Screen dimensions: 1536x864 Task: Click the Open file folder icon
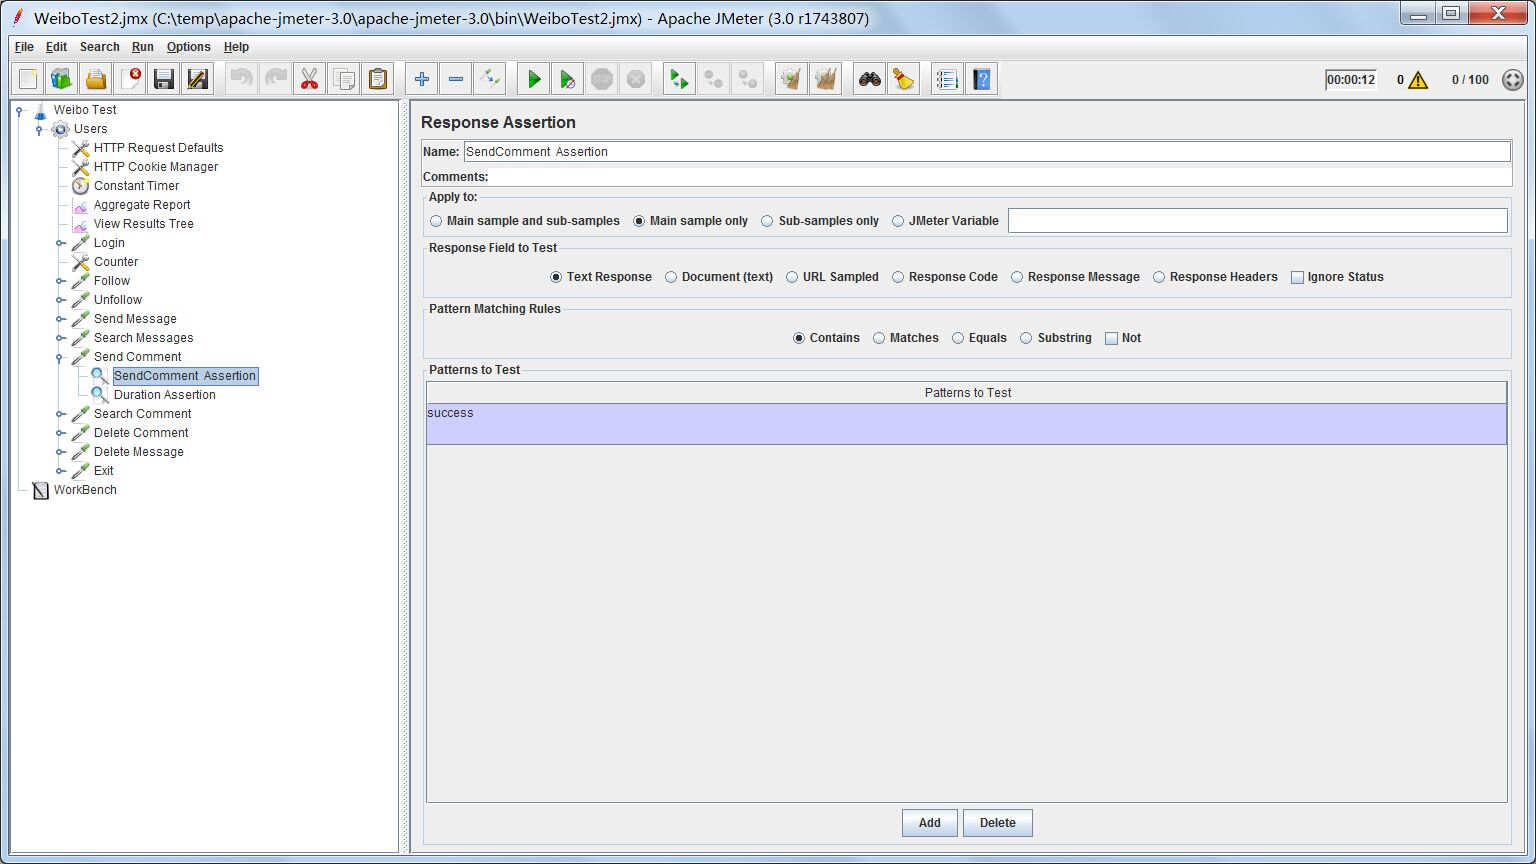point(96,79)
